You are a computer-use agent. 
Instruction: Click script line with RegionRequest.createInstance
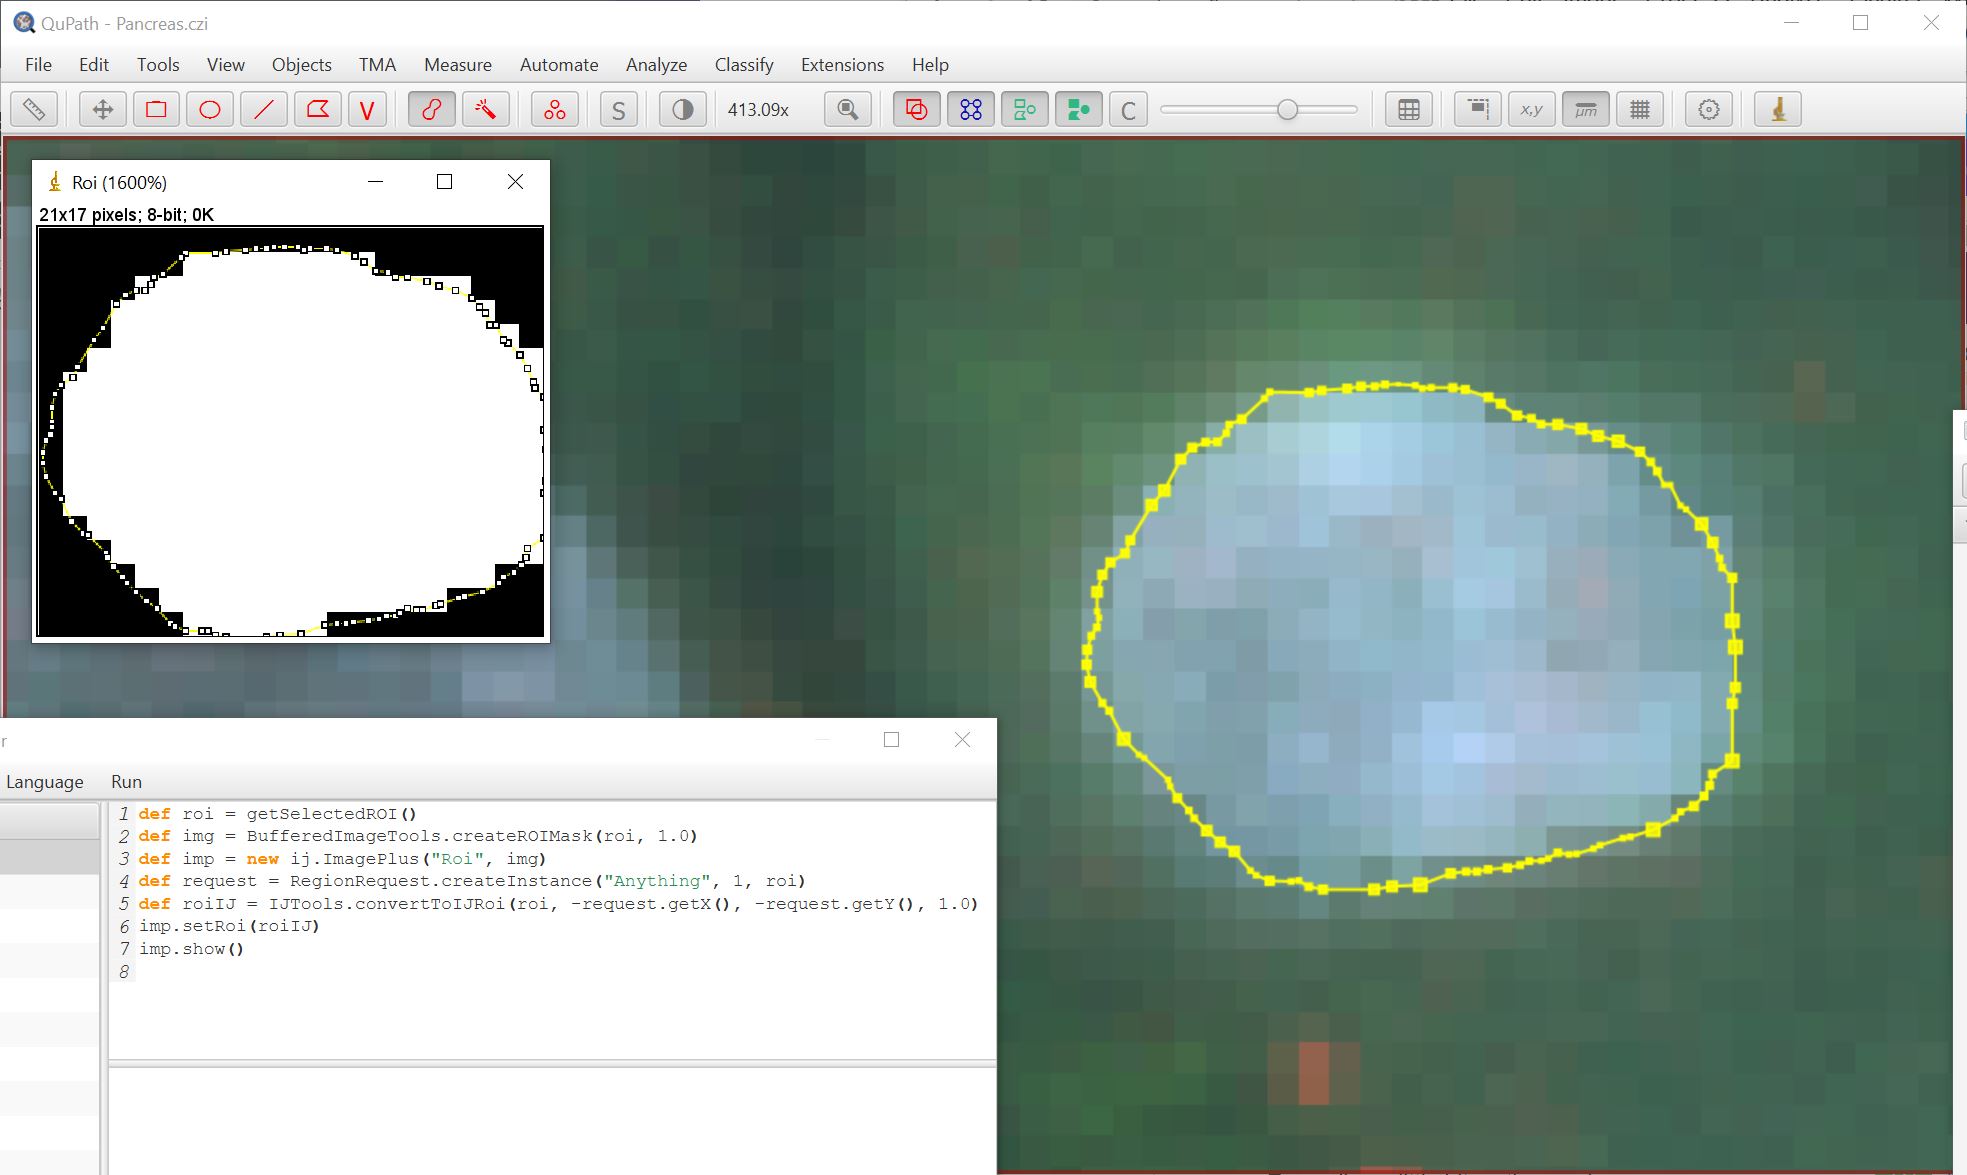(472, 881)
